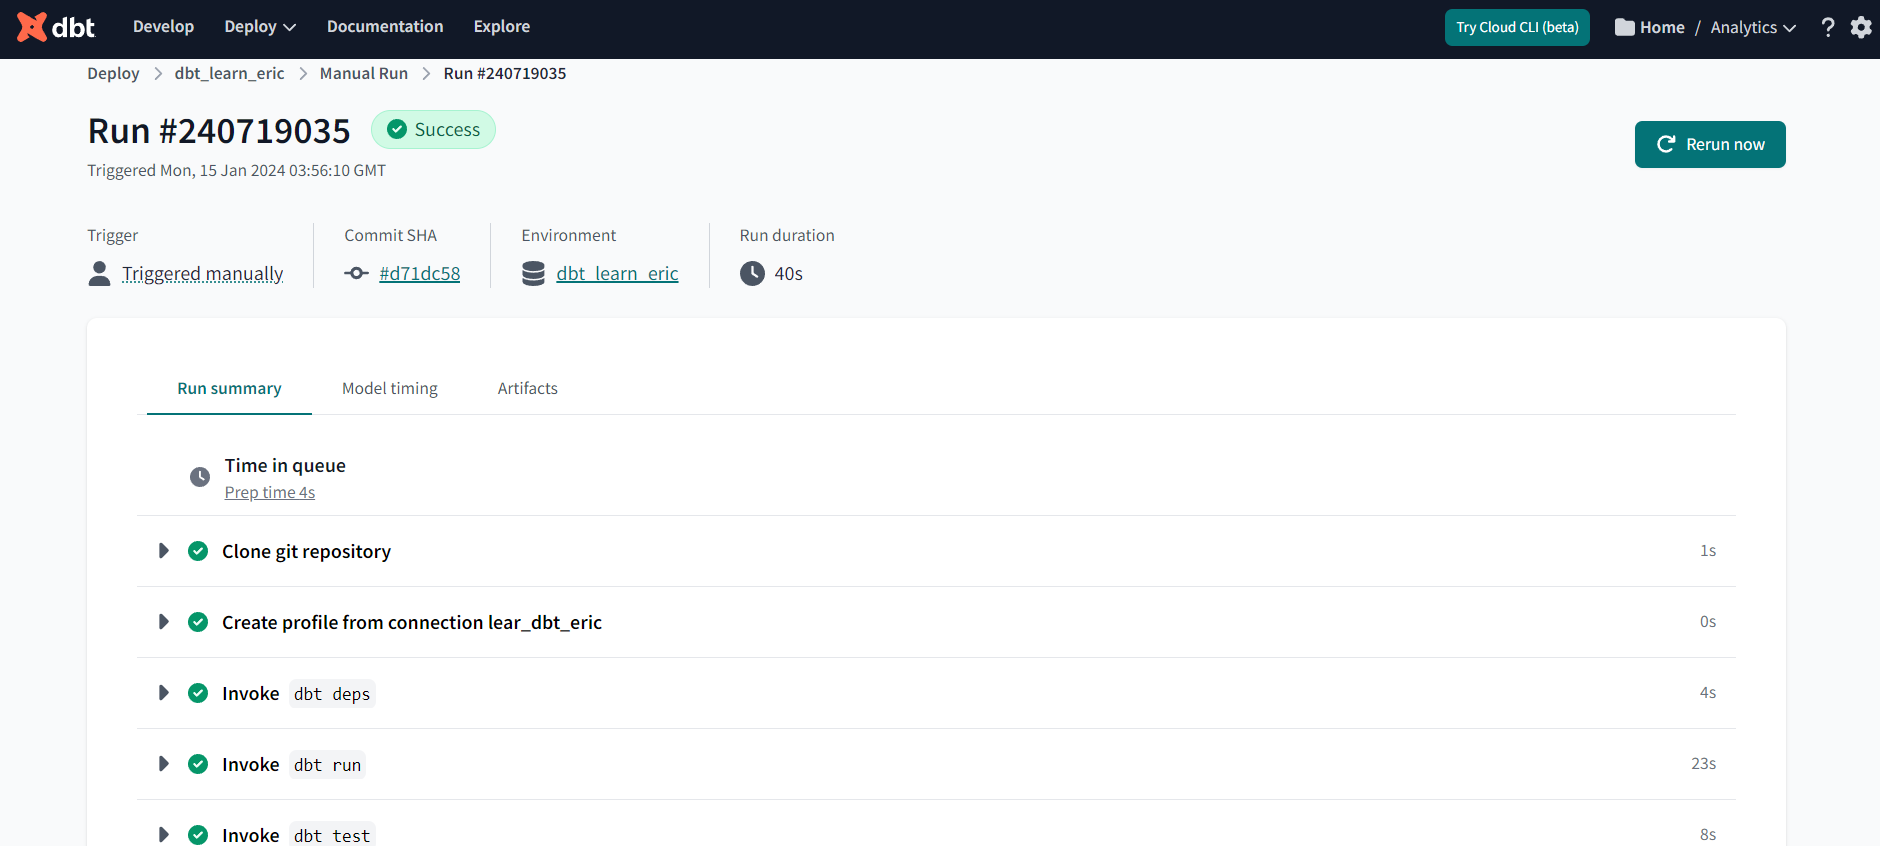Switch to the Run summary tab
The image size is (1880, 846).
pyautogui.click(x=229, y=388)
